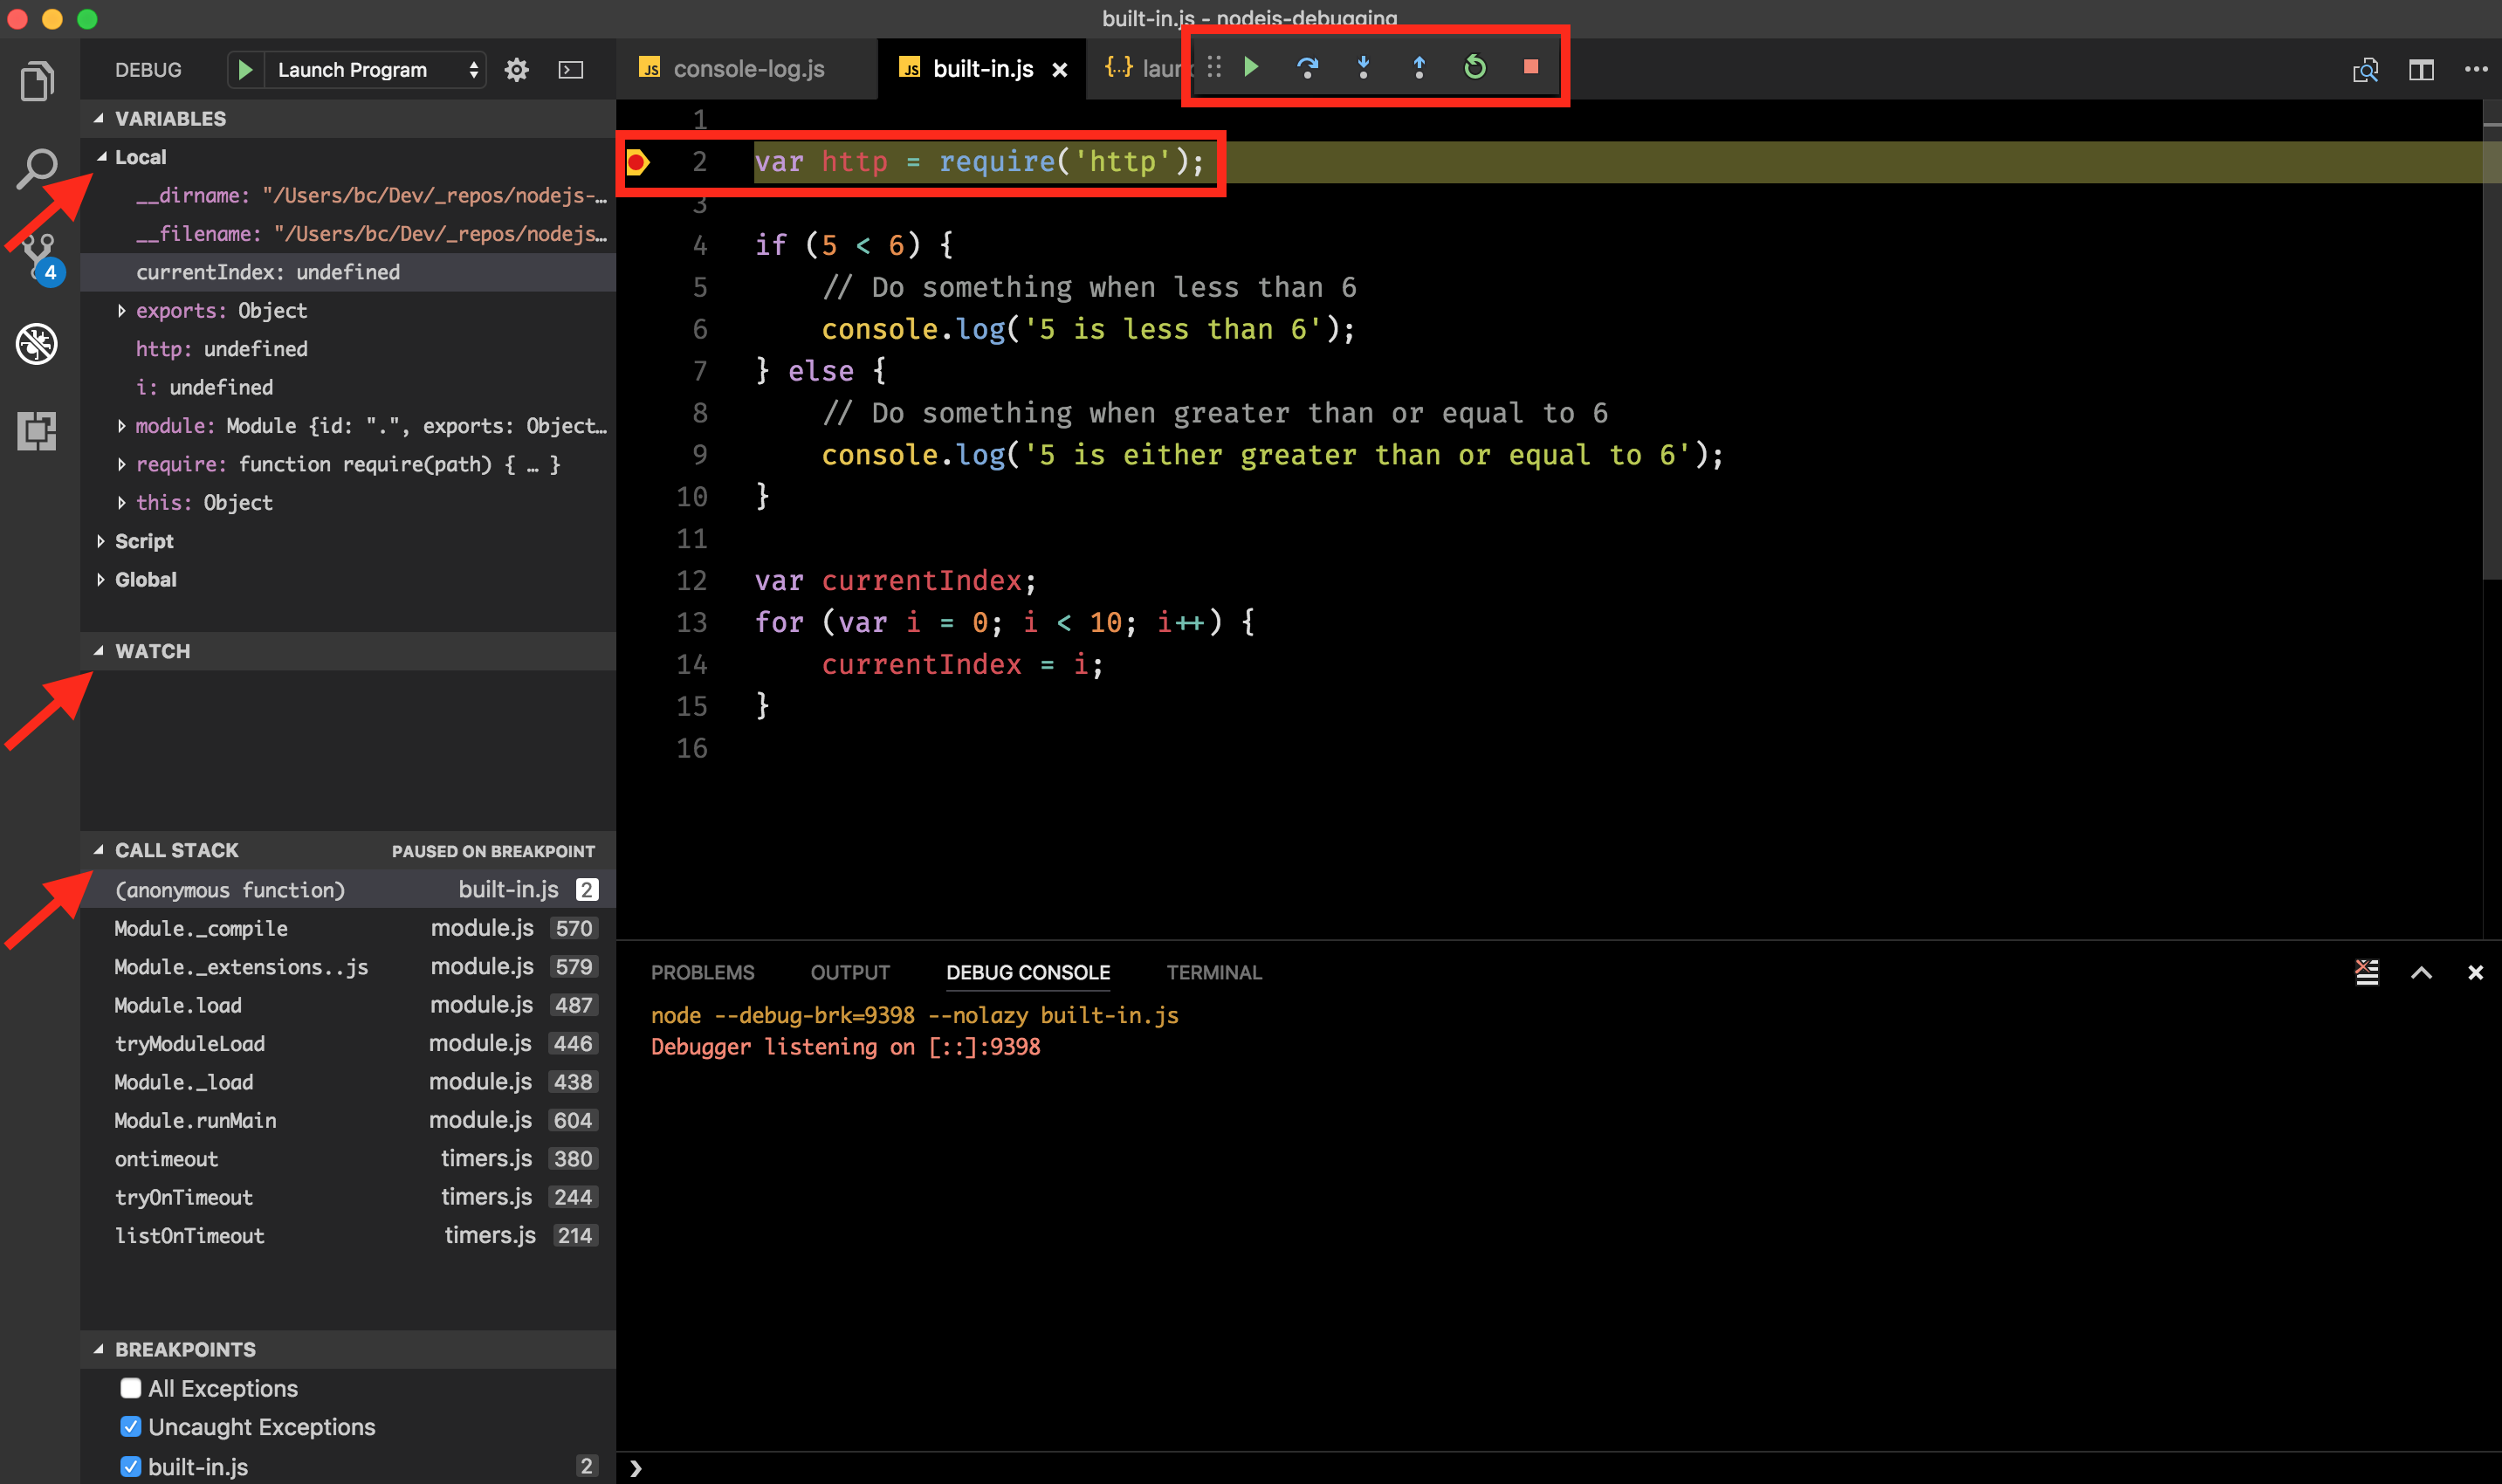Open the editor More Actions menu

point(2476,70)
